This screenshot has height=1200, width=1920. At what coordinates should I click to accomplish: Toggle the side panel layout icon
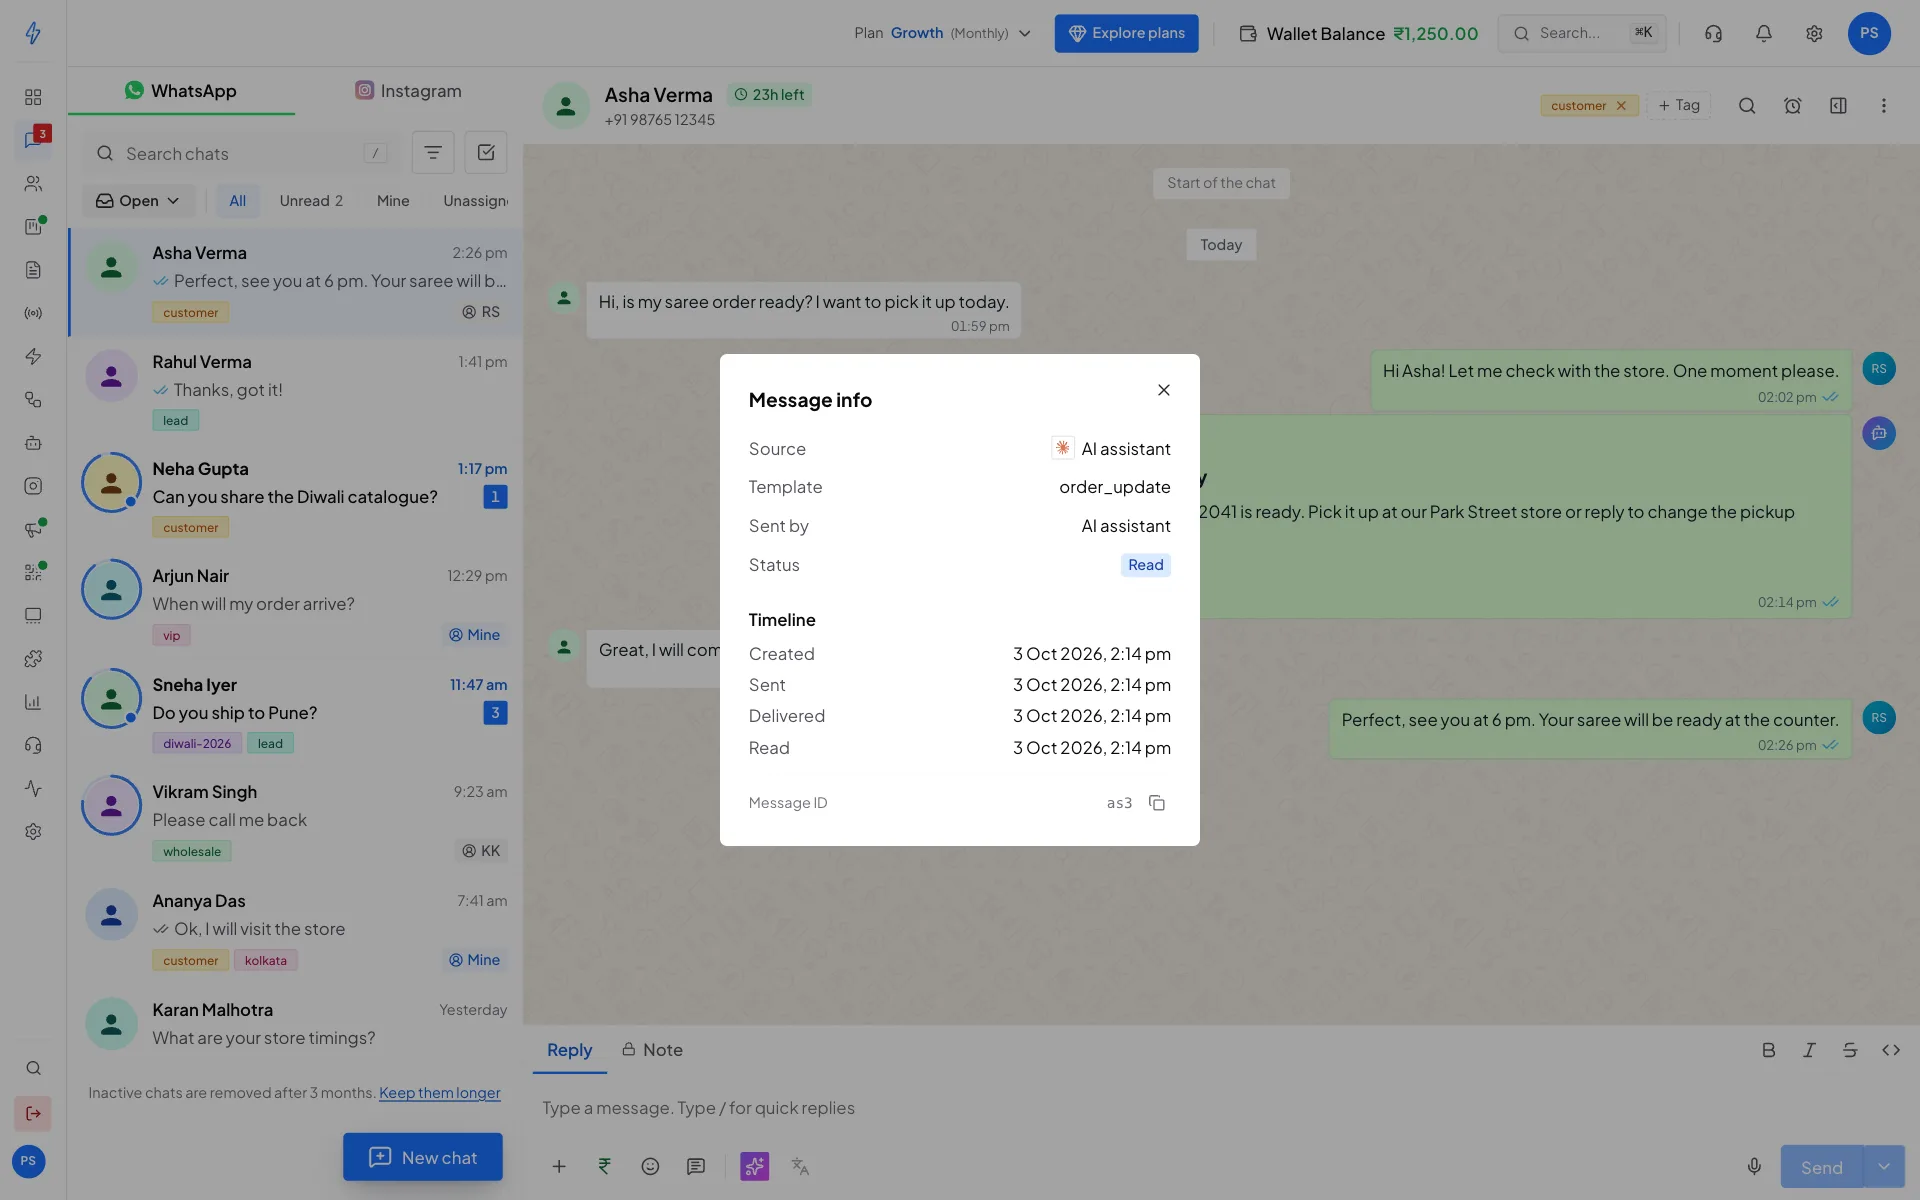click(1838, 106)
